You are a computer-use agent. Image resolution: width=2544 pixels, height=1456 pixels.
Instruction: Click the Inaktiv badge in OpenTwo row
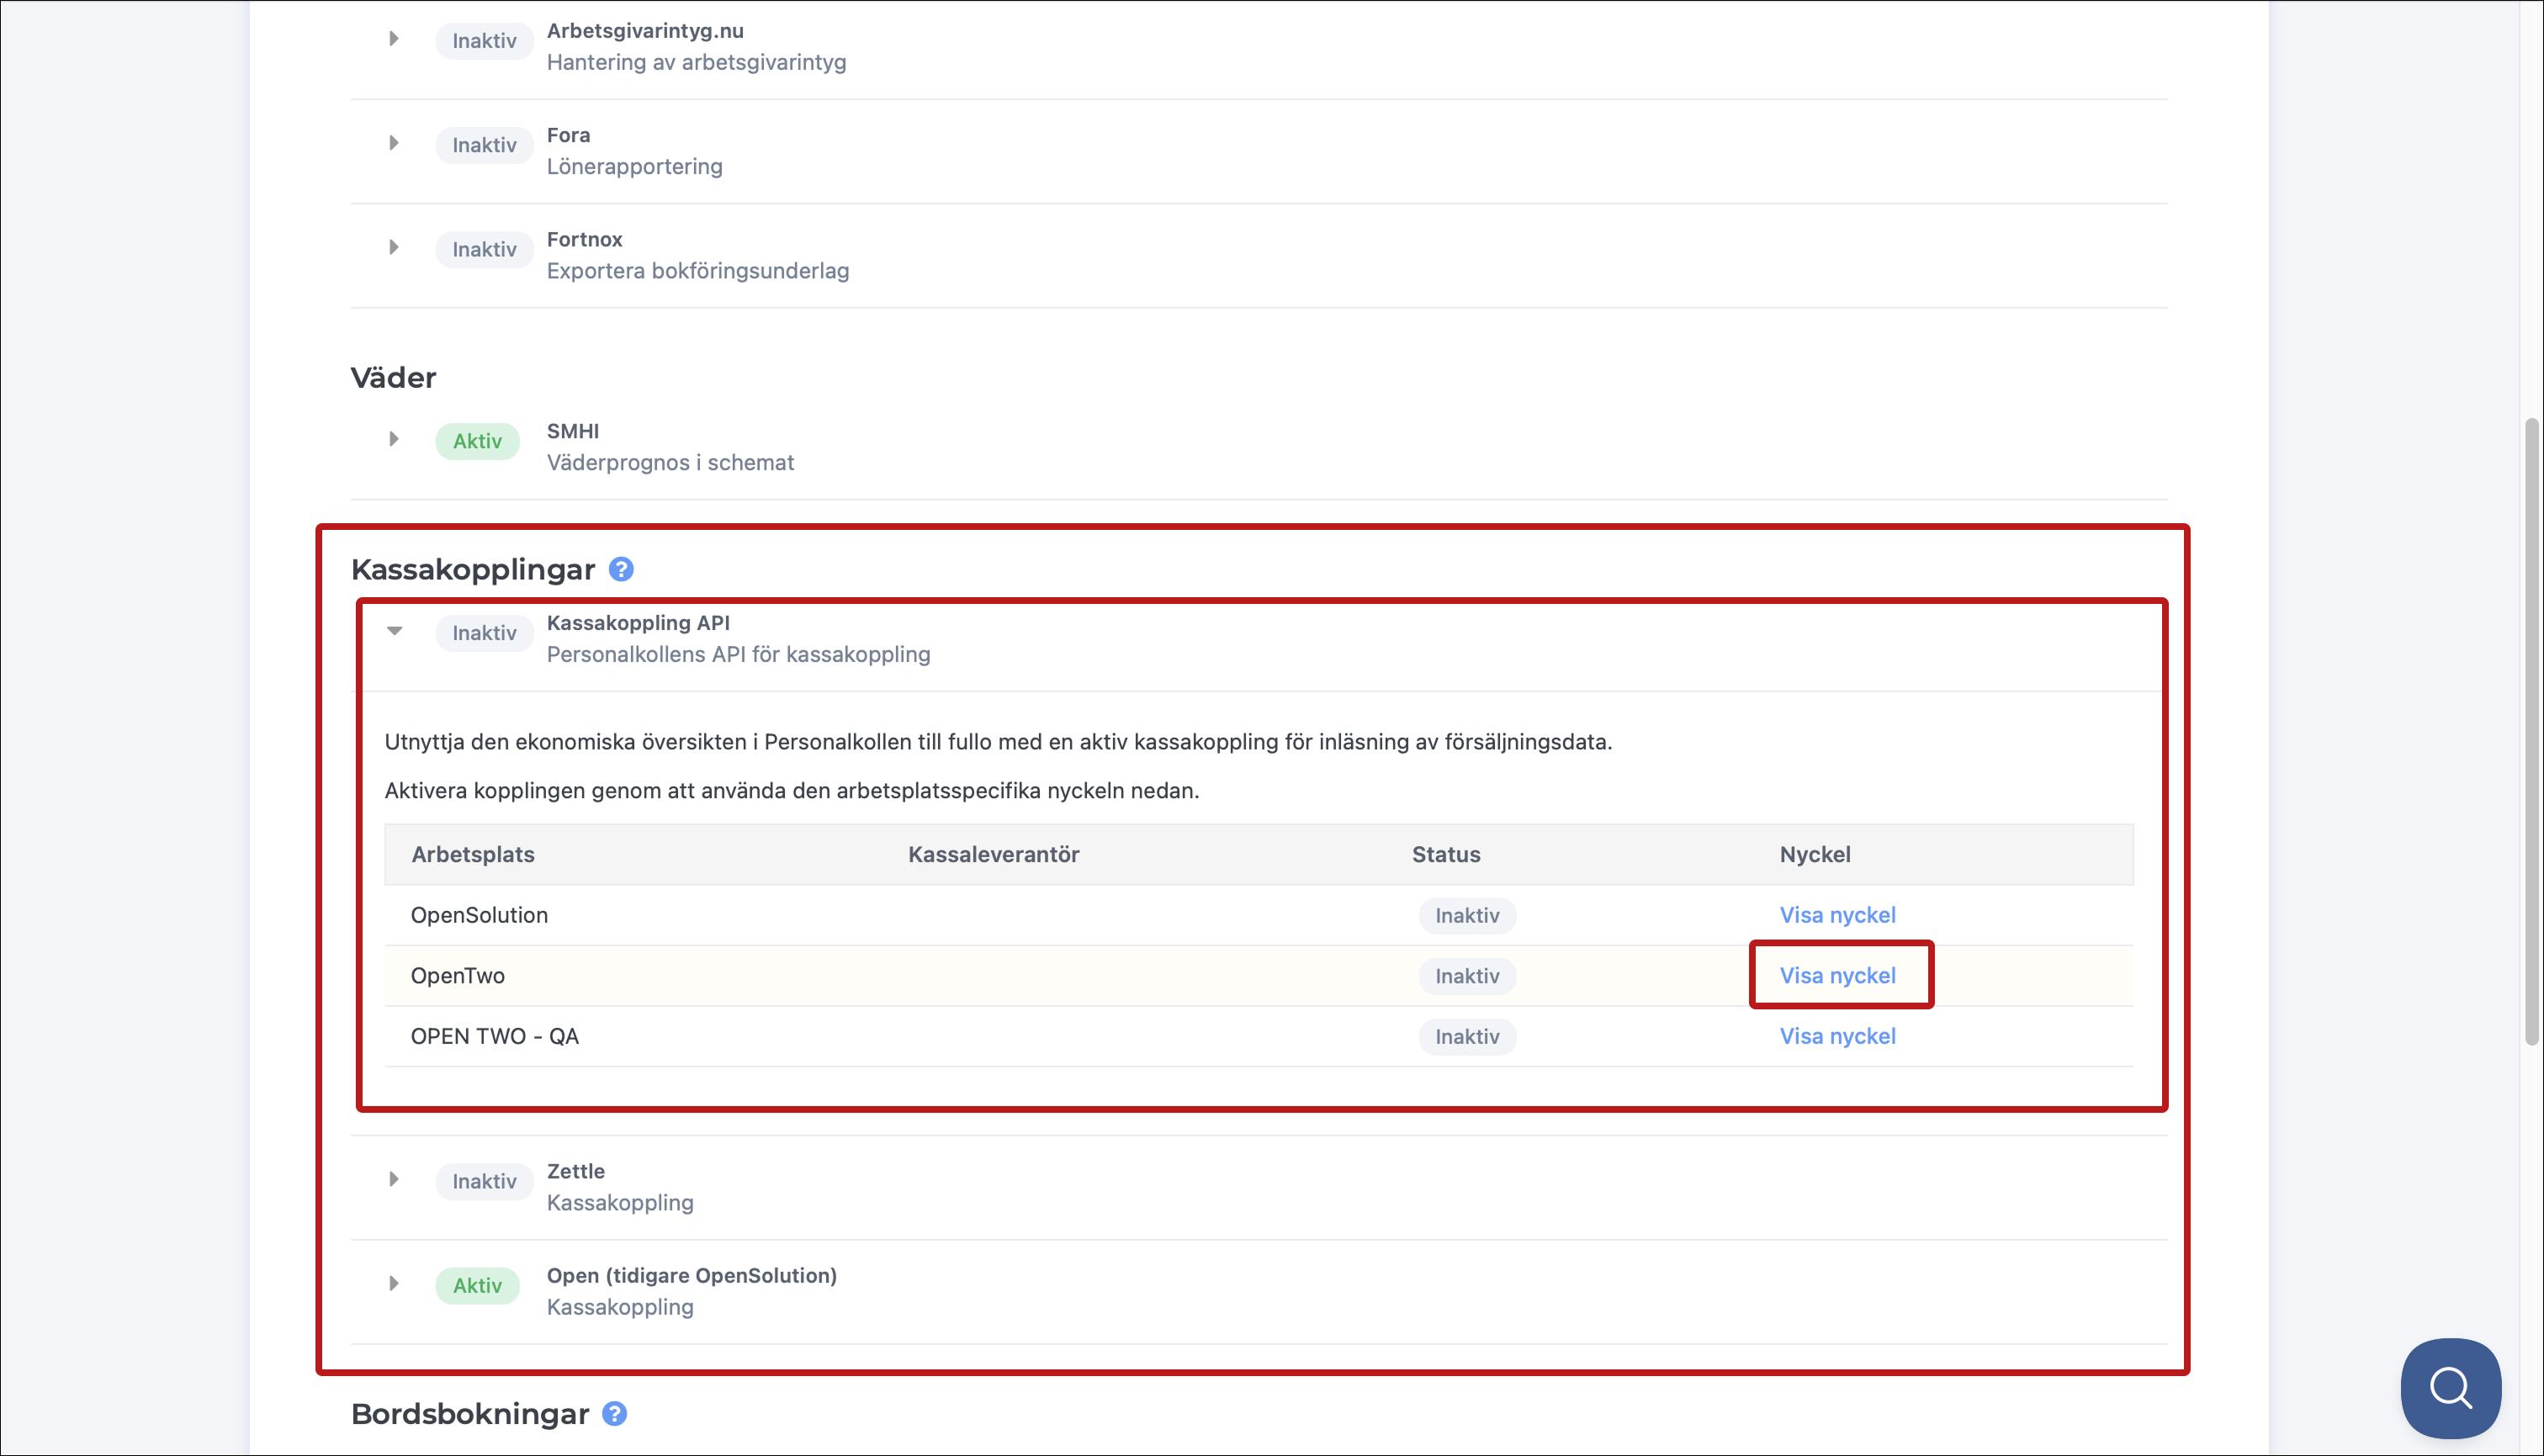tap(1467, 976)
